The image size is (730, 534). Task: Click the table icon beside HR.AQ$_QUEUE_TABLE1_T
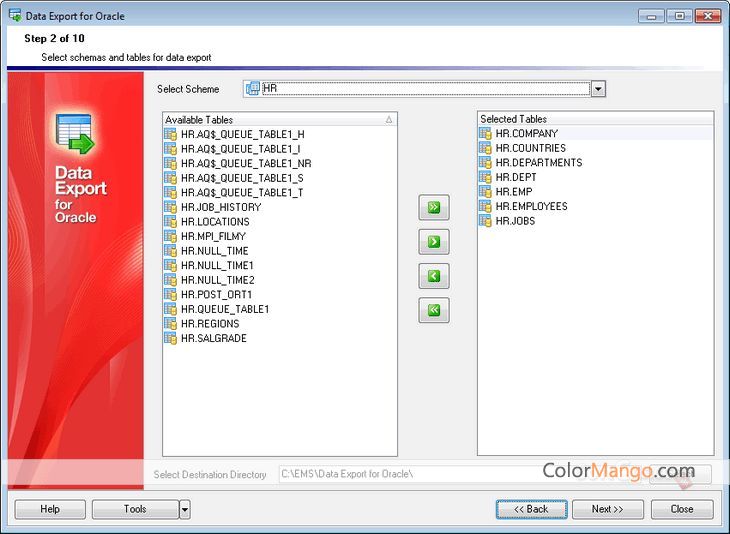(170, 192)
